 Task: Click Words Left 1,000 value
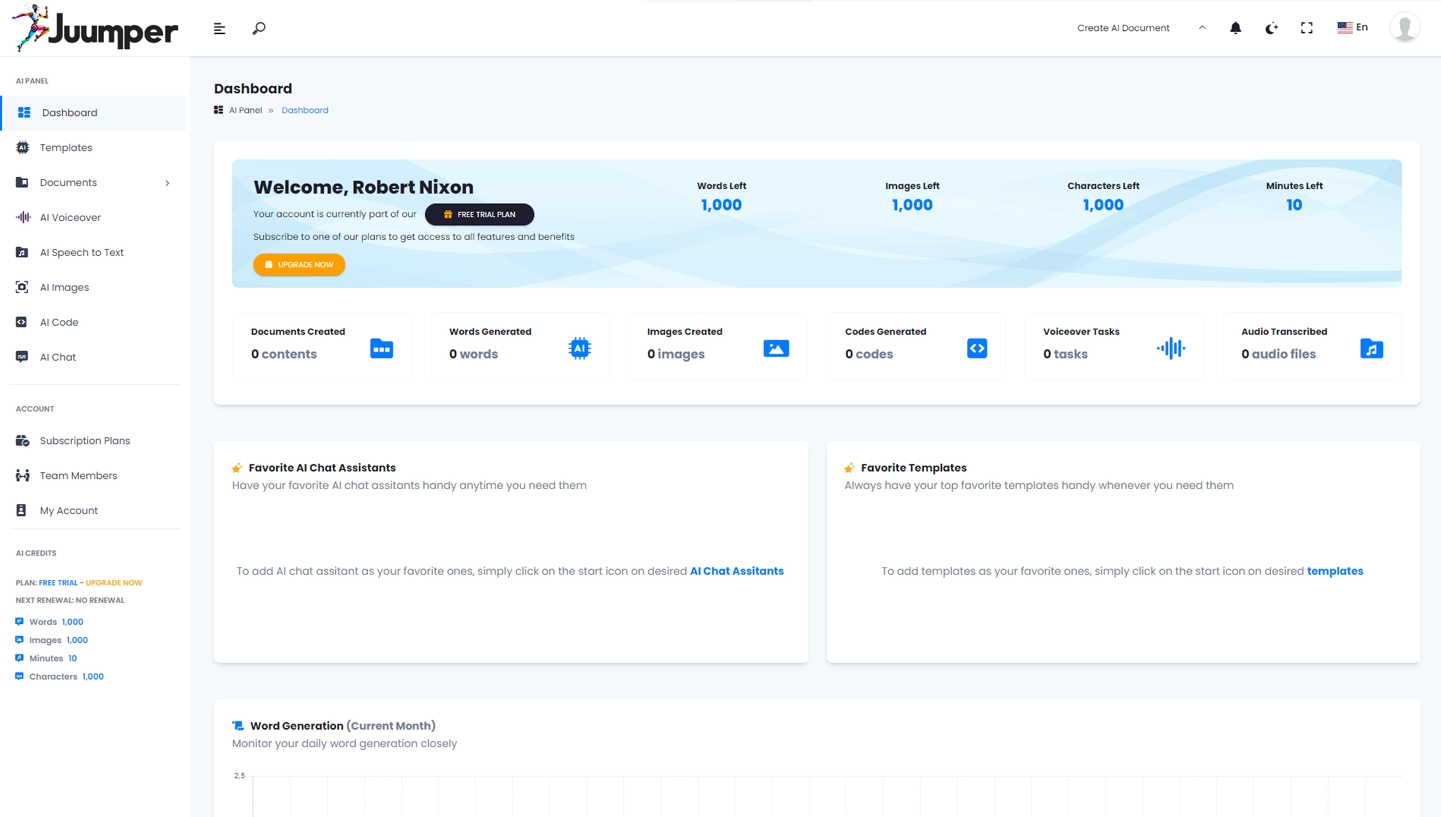click(x=721, y=205)
